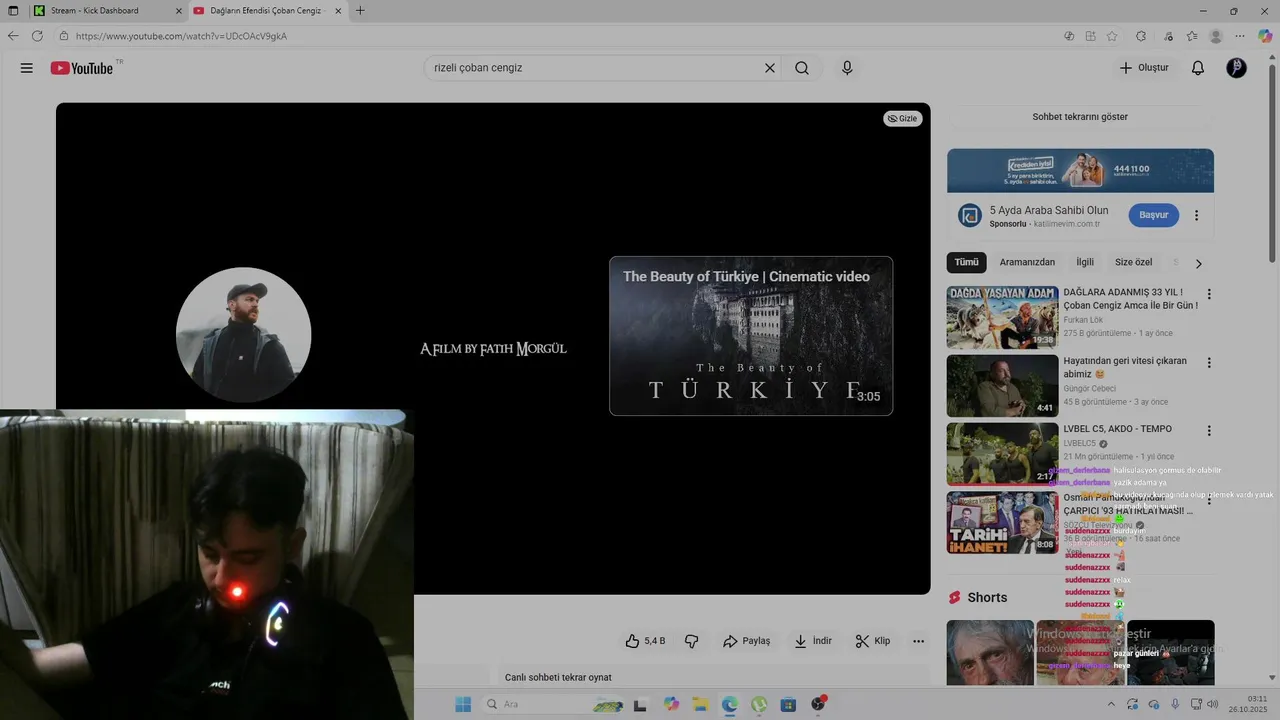Click the browser address bar URL

pyautogui.click(x=181, y=36)
